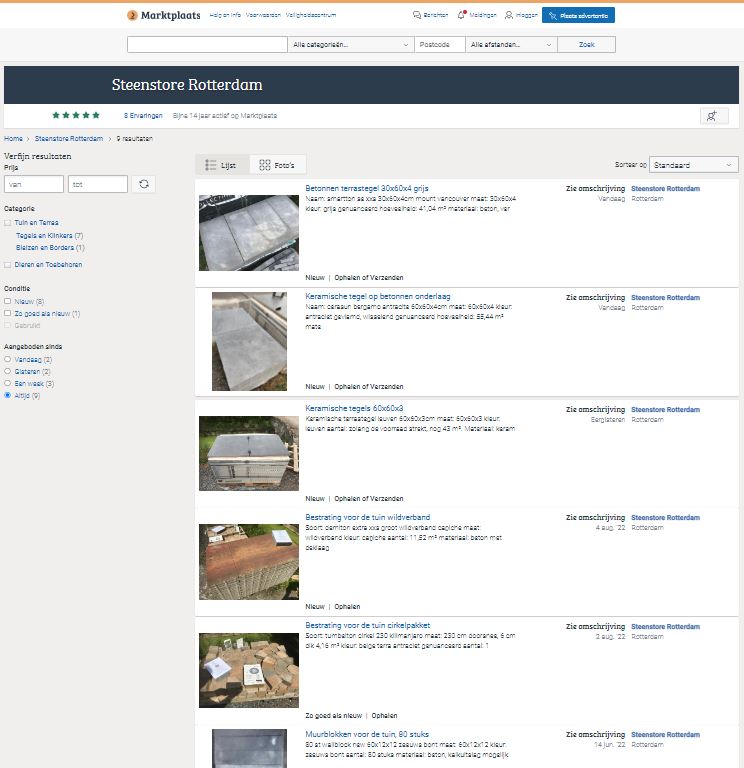
Task: Click seller name beside Betonnen terrastegel listing
Action: tap(665, 189)
